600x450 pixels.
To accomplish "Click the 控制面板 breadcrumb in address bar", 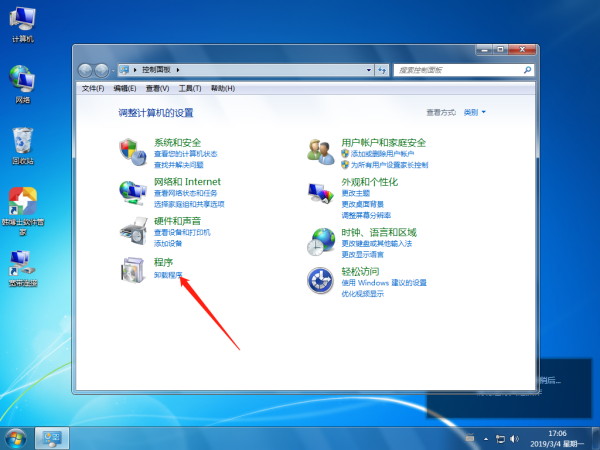I will 156,70.
